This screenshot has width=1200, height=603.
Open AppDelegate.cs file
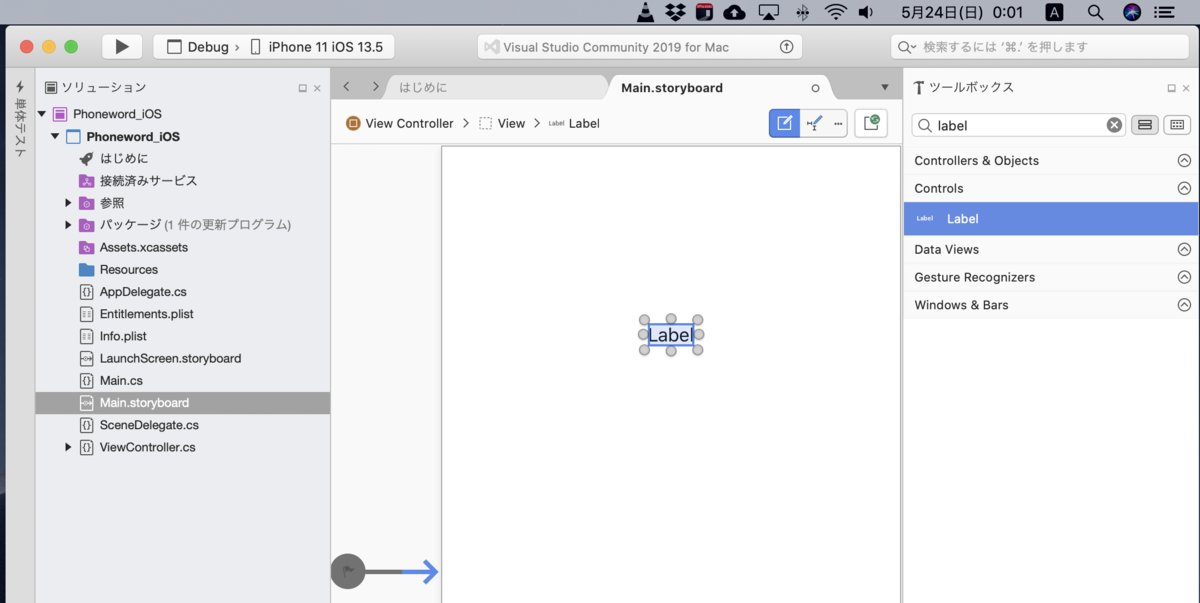point(143,292)
